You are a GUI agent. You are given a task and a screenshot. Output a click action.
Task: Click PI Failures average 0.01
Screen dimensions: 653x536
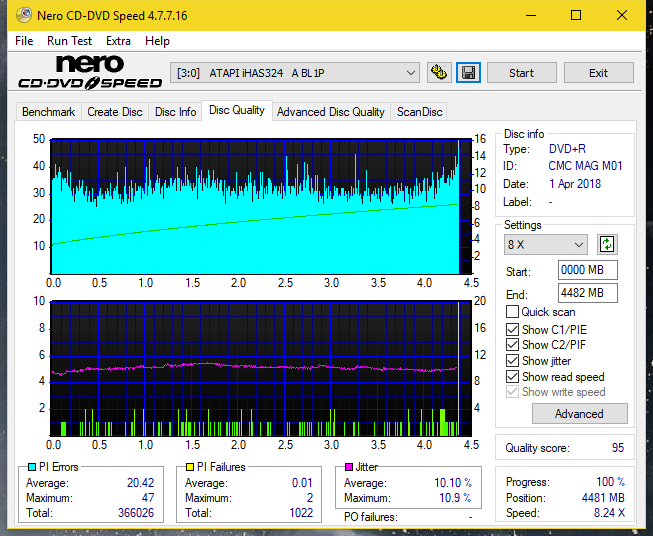[x=302, y=483]
